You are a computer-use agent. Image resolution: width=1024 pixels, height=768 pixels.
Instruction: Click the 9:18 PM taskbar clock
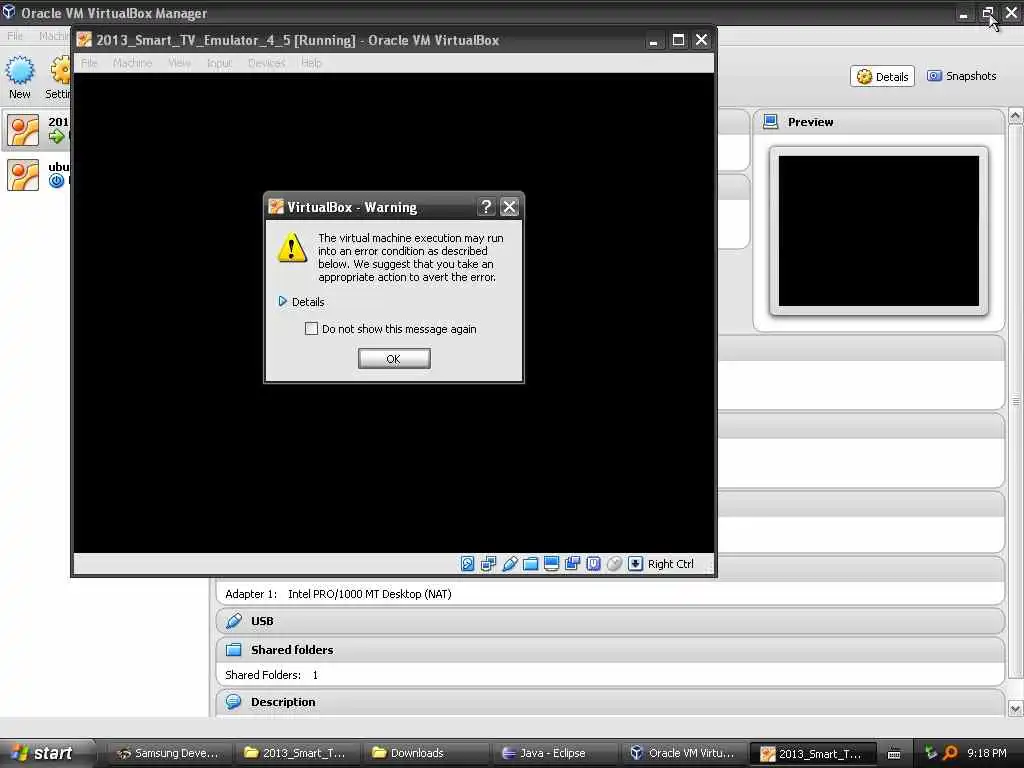(986, 753)
